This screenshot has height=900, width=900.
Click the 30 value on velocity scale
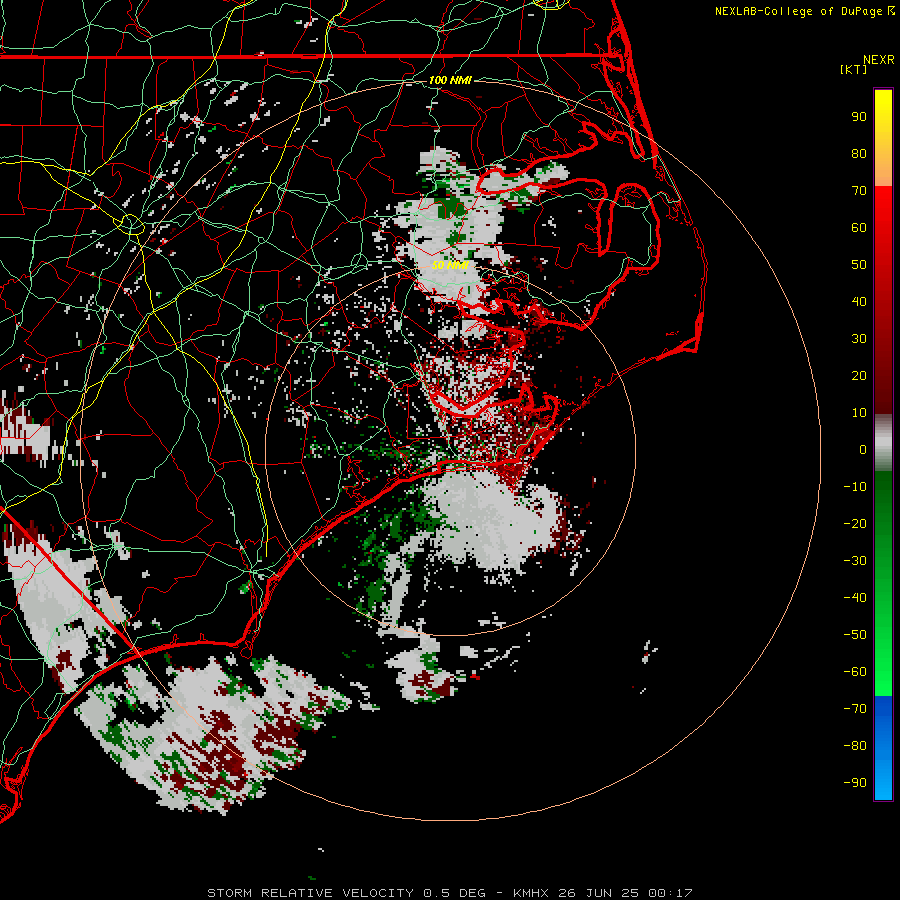pyautogui.click(x=859, y=339)
